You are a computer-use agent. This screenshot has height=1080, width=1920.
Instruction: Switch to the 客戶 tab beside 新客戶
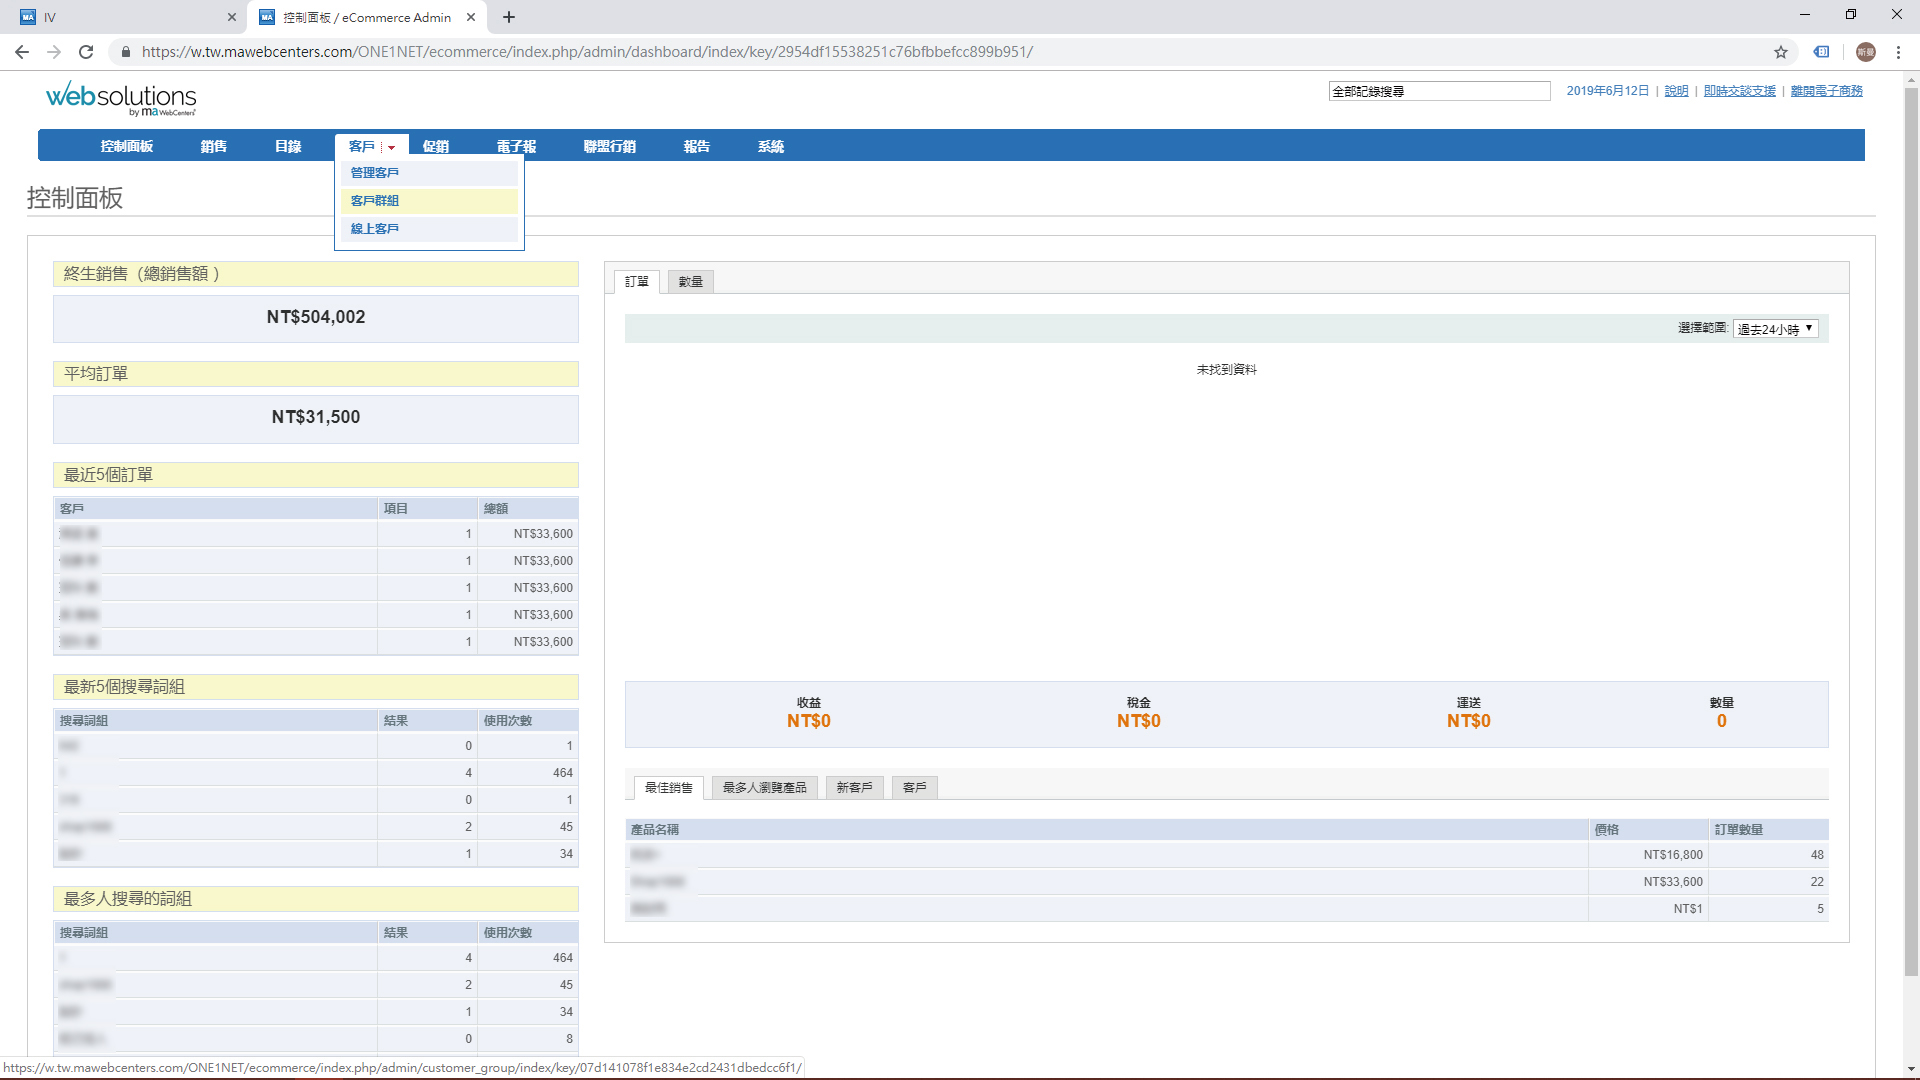tap(915, 788)
